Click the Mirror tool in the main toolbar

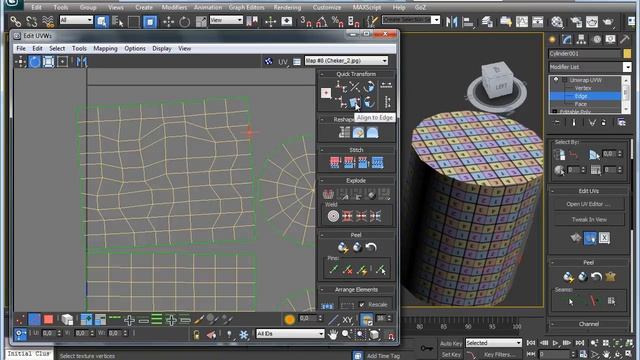pyautogui.click(x=451, y=21)
